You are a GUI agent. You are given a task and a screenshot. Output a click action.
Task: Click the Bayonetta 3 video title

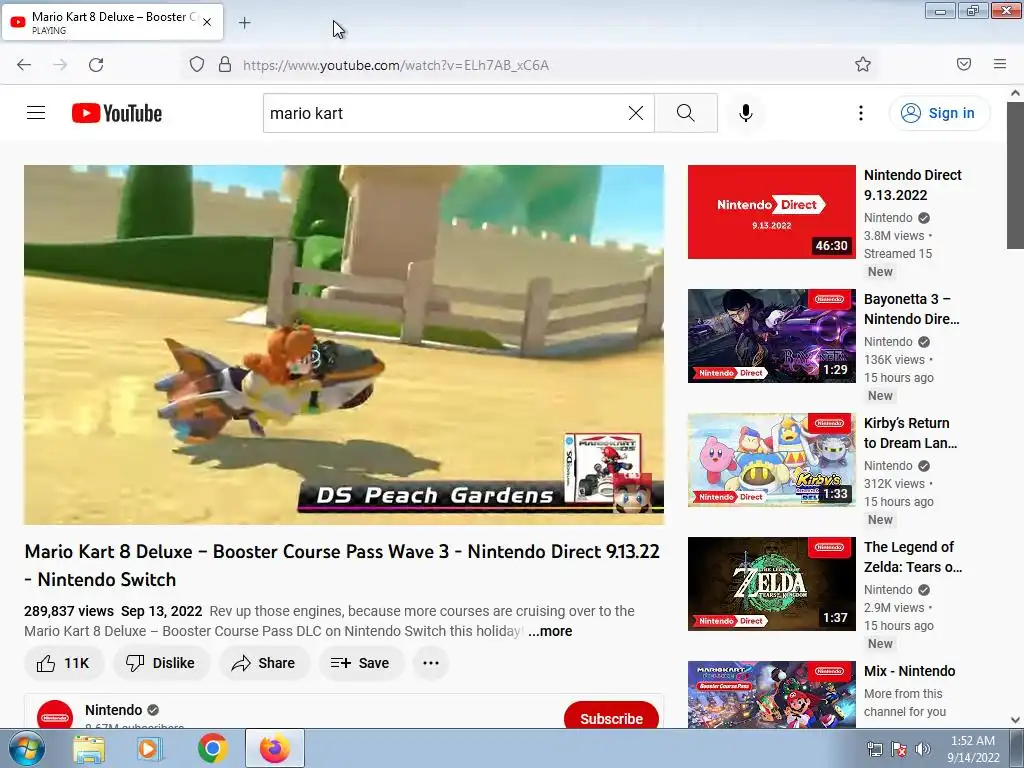(x=912, y=309)
